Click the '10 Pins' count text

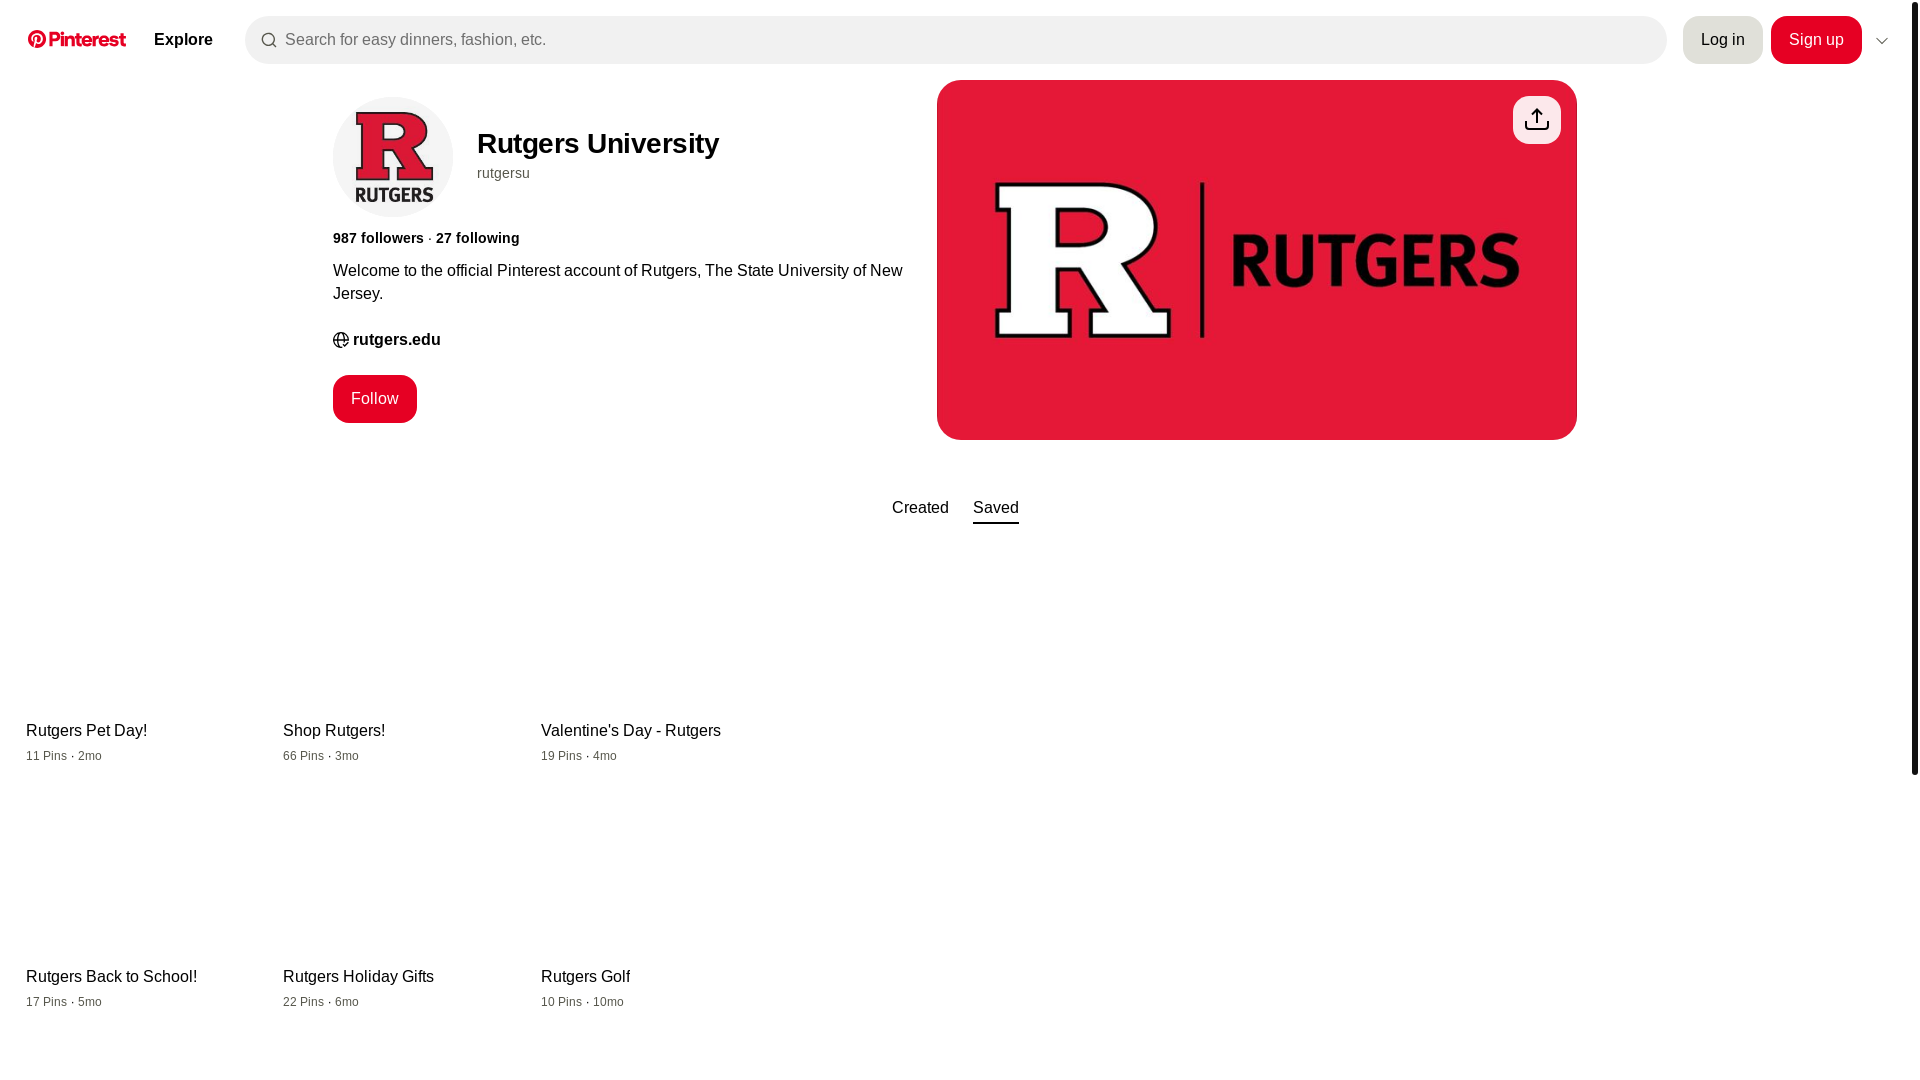(x=561, y=1002)
